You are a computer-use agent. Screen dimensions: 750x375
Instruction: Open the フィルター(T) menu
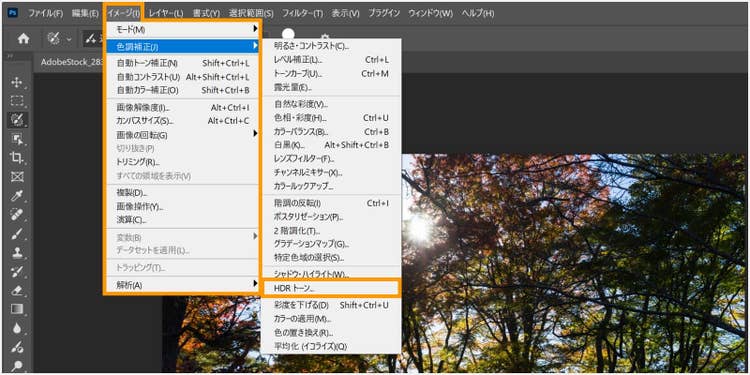pos(302,13)
